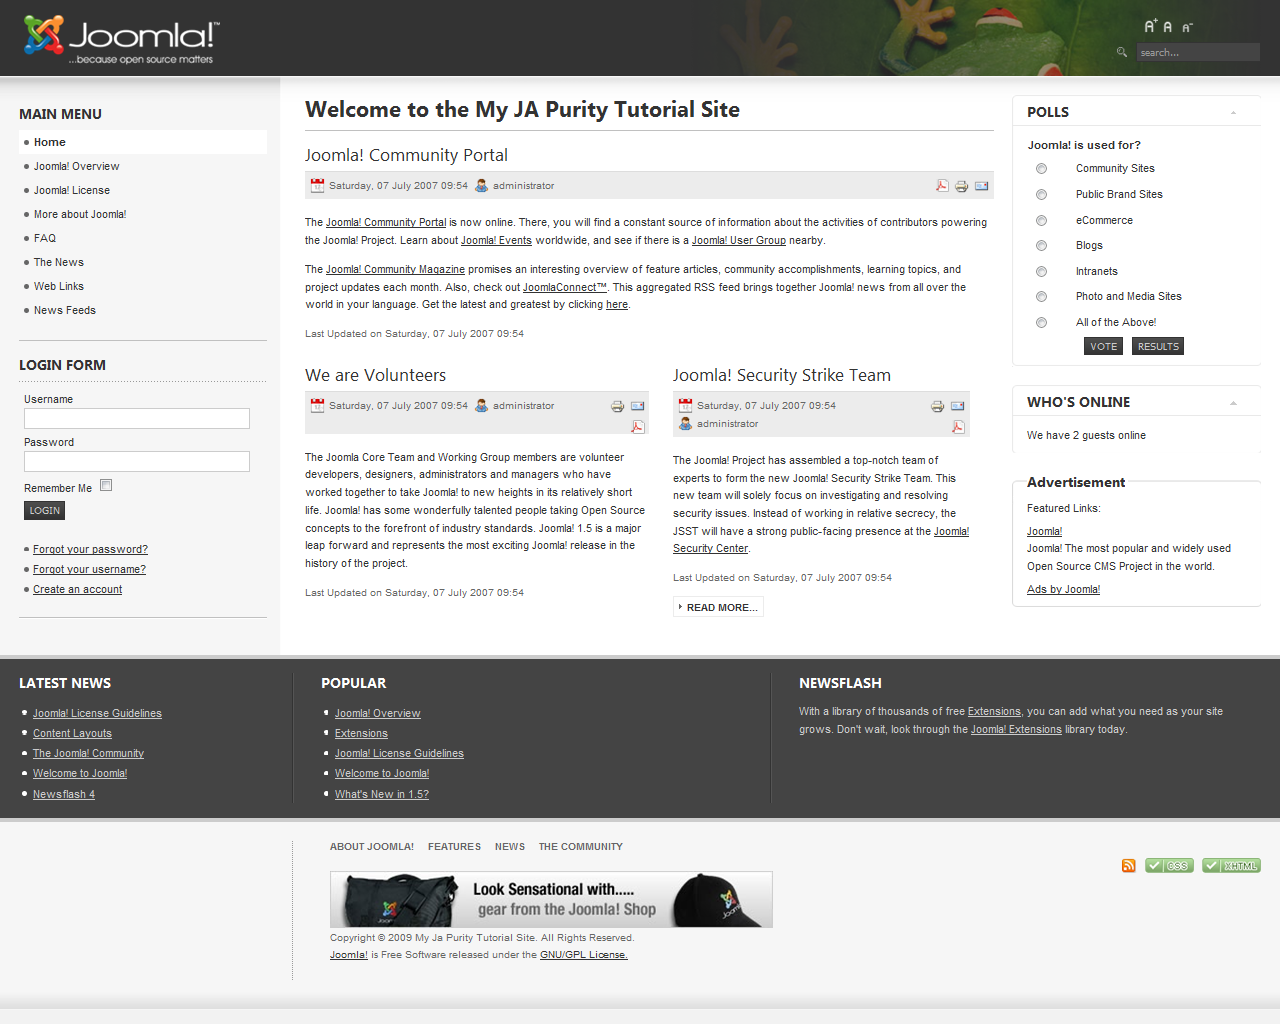Click Read More button under Security article
This screenshot has height=1024, width=1280.
click(x=718, y=607)
